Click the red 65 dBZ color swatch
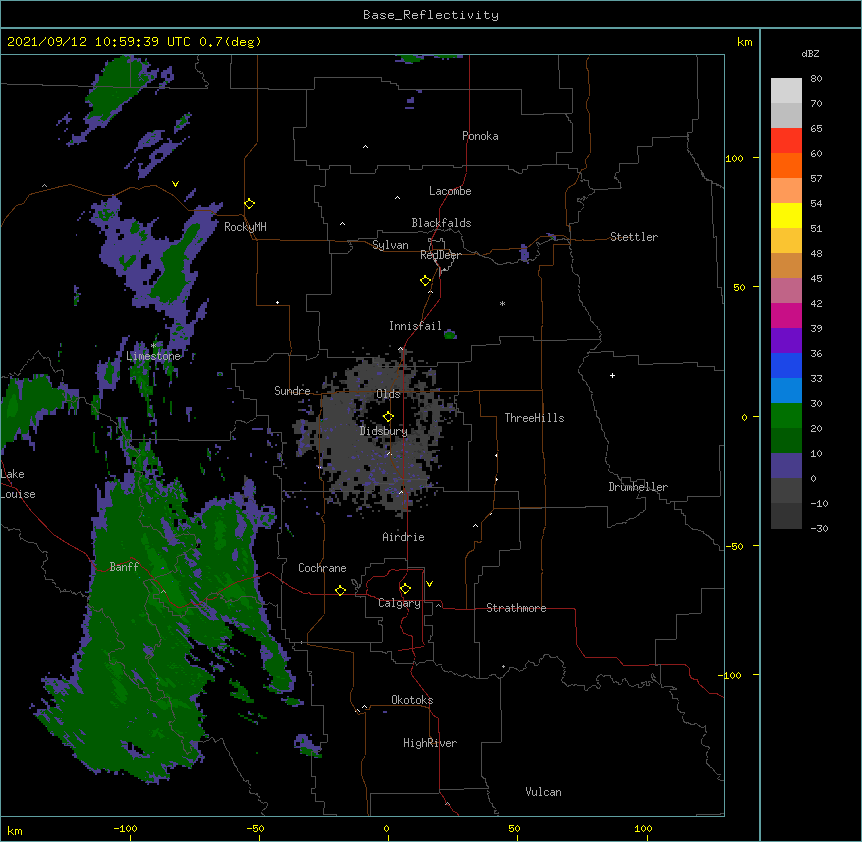 pos(786,140)
